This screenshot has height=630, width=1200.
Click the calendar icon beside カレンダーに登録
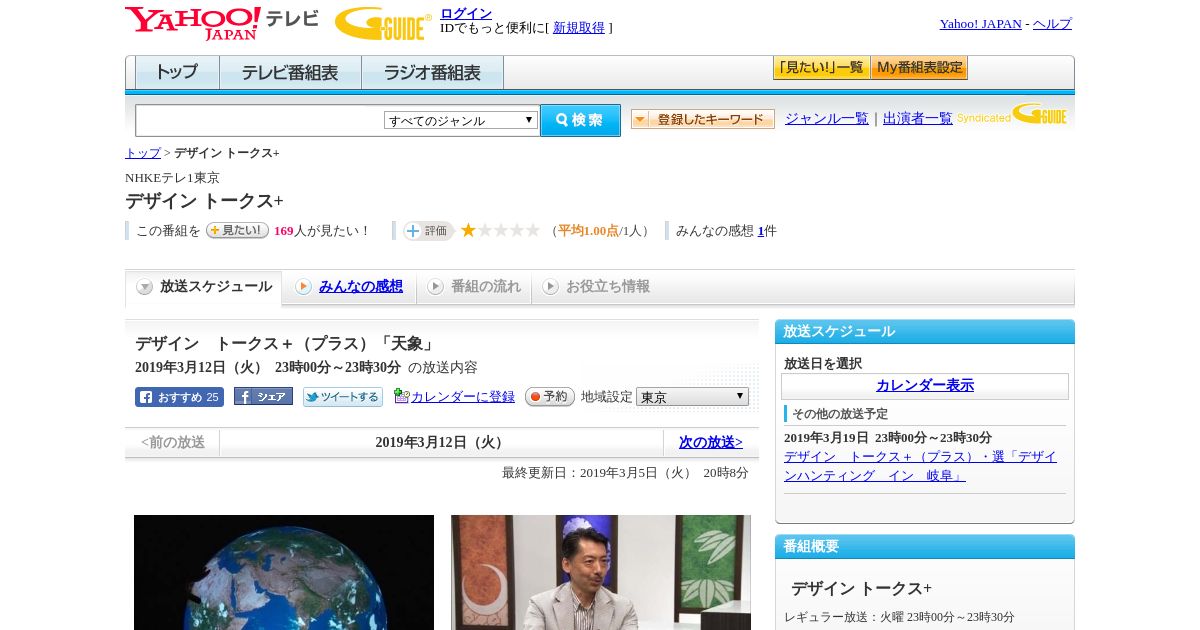tap(401, 396)
